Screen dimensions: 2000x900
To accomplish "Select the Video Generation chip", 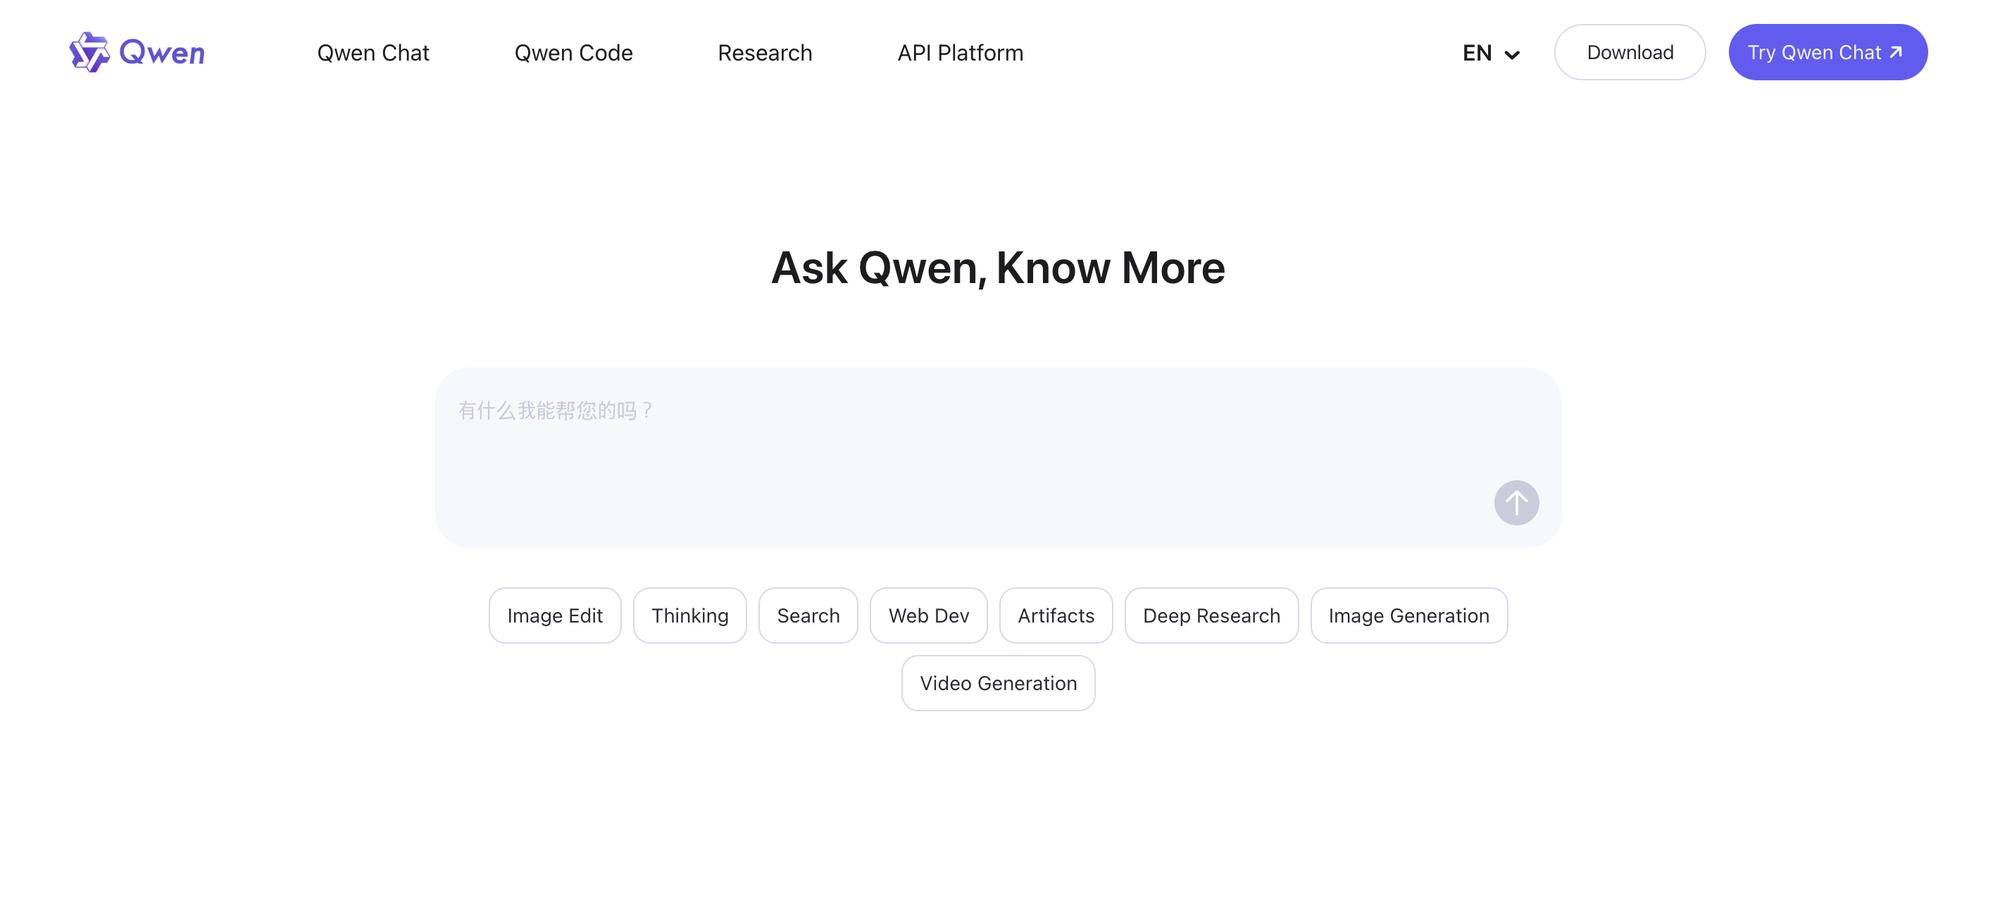I will tap(998, 683).
